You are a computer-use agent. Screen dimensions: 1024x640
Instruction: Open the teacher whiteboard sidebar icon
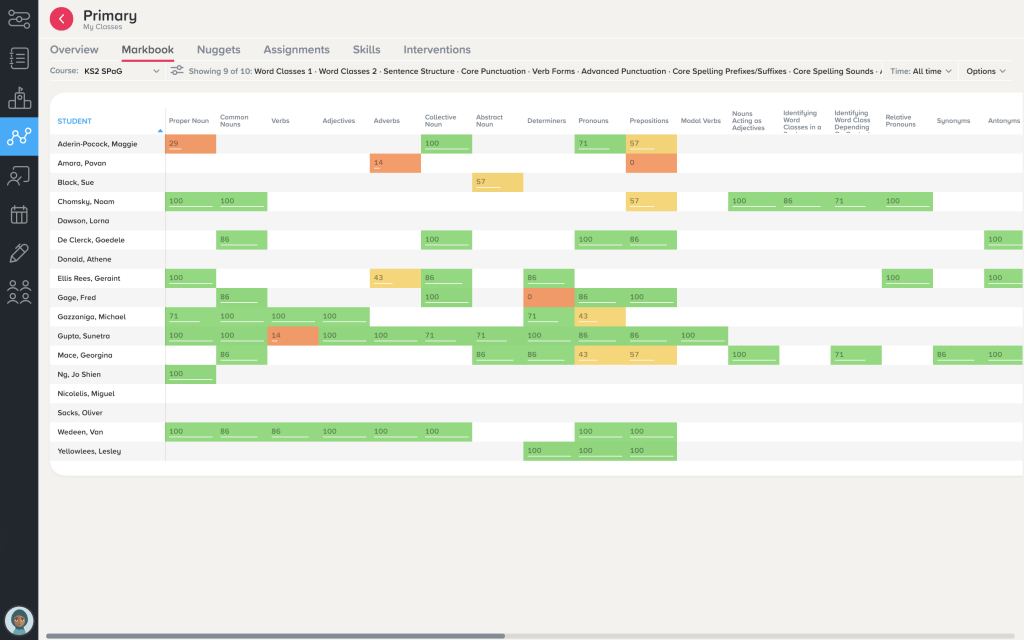tap(19, 176)
